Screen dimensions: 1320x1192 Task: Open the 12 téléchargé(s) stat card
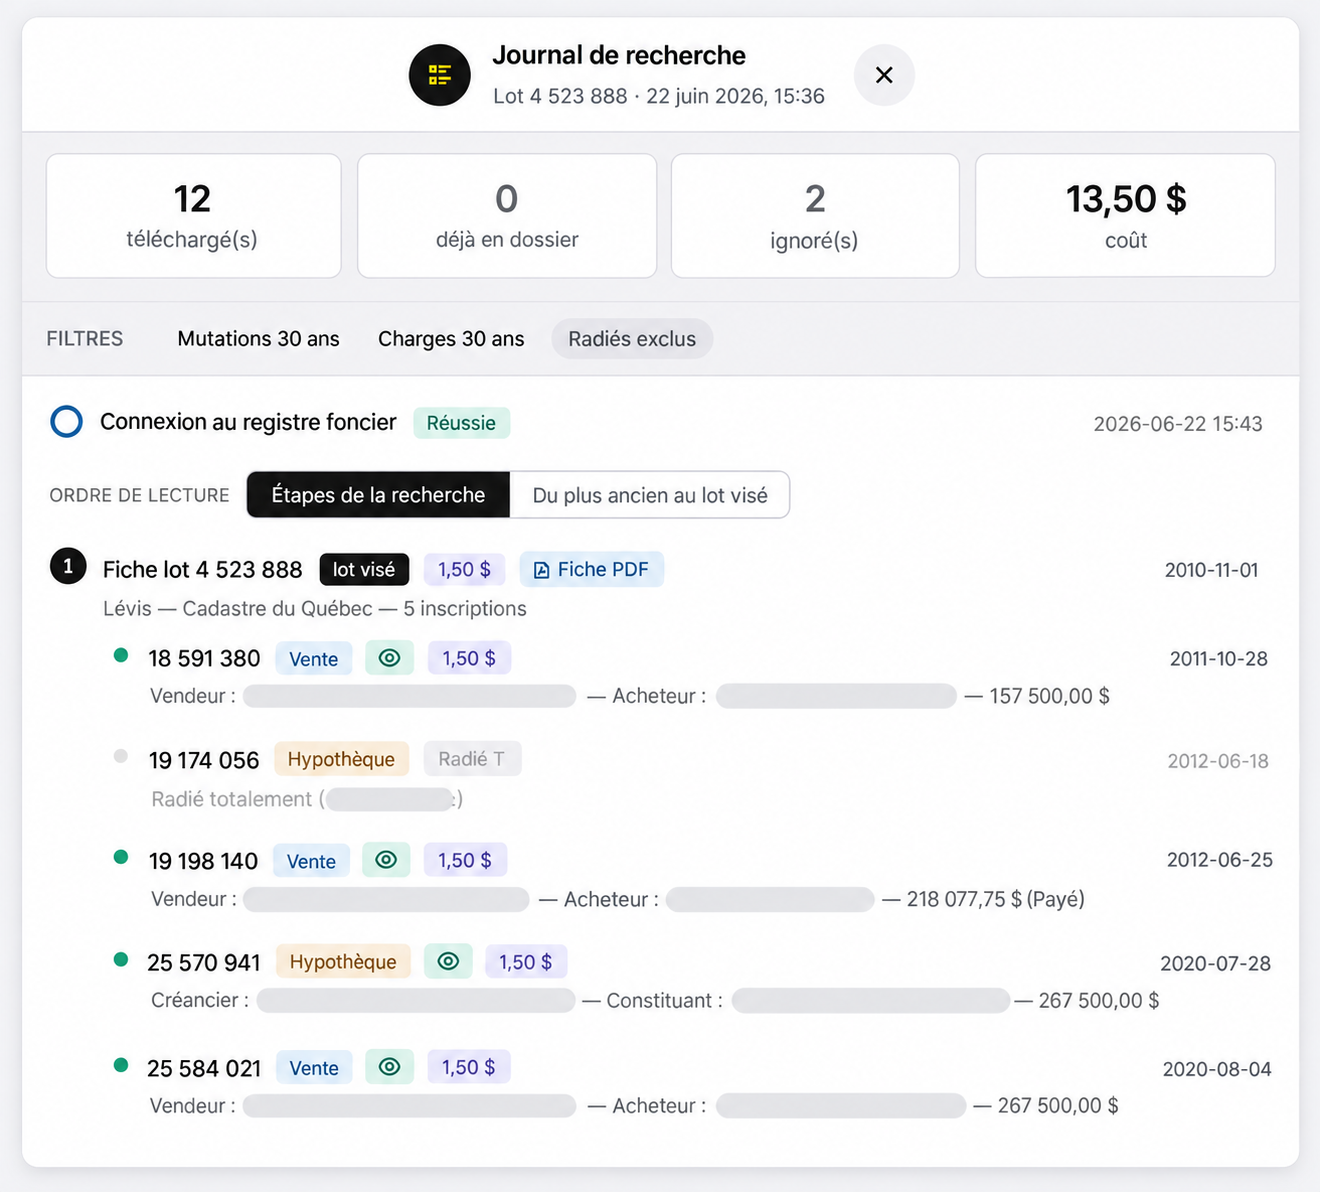click(193, 216)
